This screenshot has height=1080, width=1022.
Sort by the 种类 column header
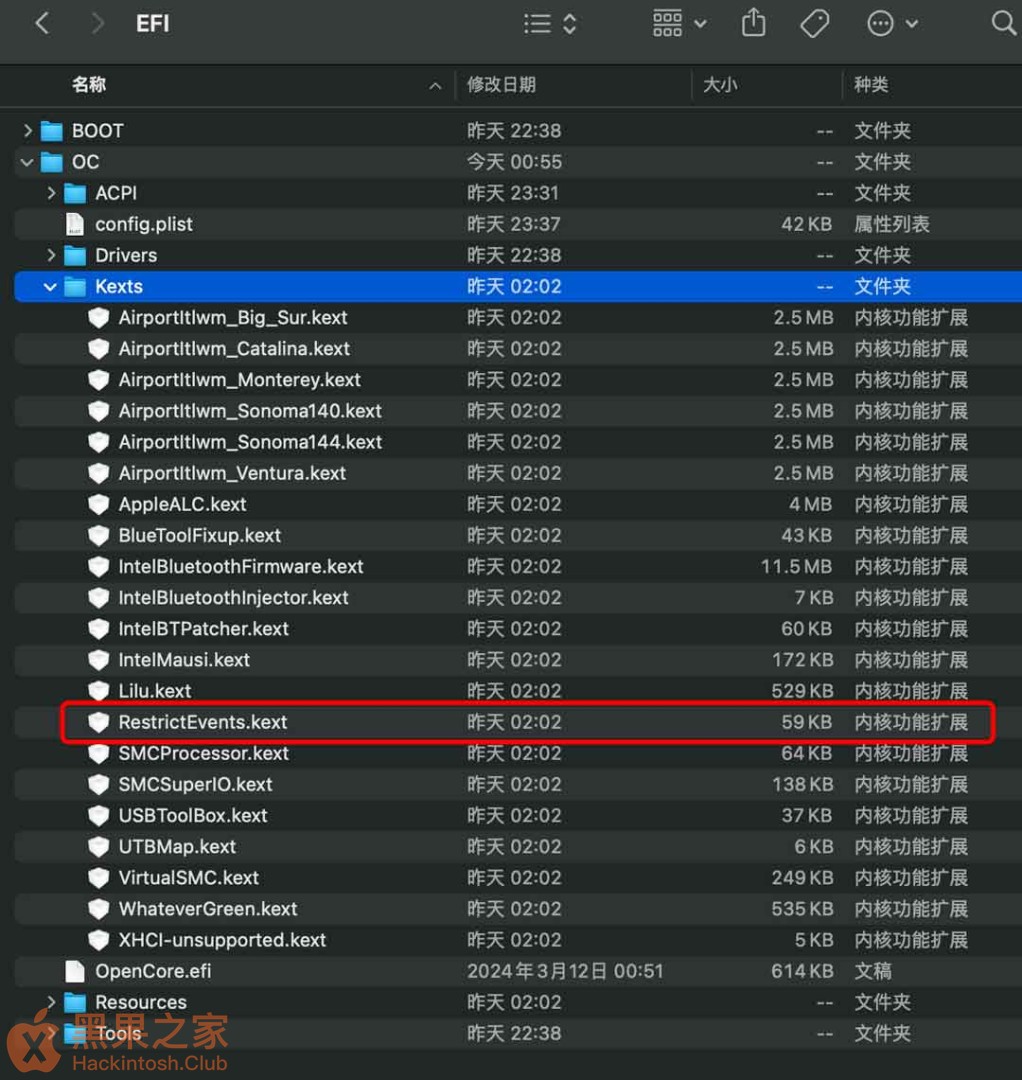point(871,85)
